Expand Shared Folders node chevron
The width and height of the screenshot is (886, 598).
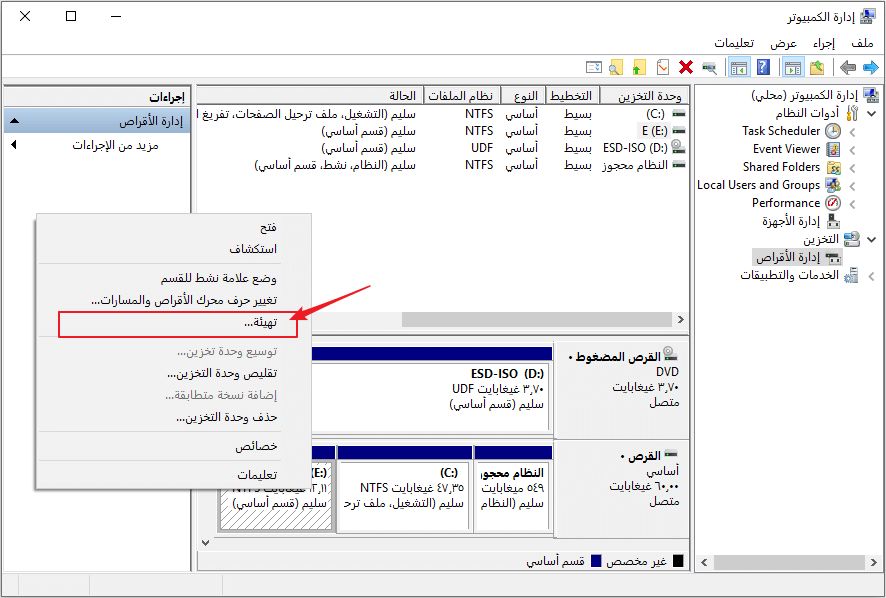[852, 168]
